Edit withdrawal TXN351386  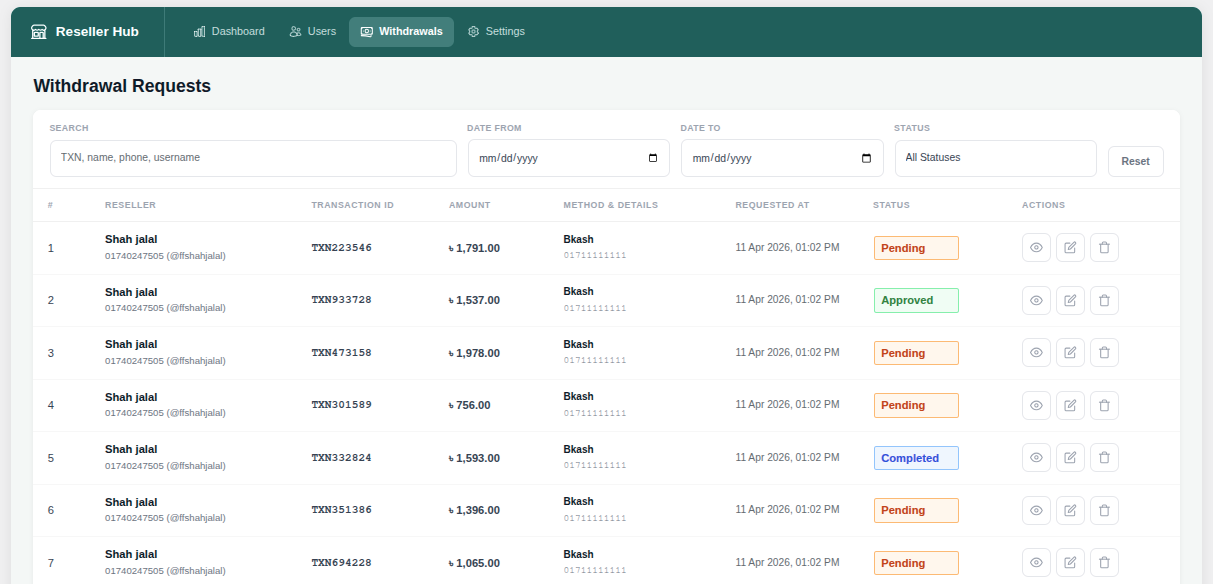(x=1070, y=510)
